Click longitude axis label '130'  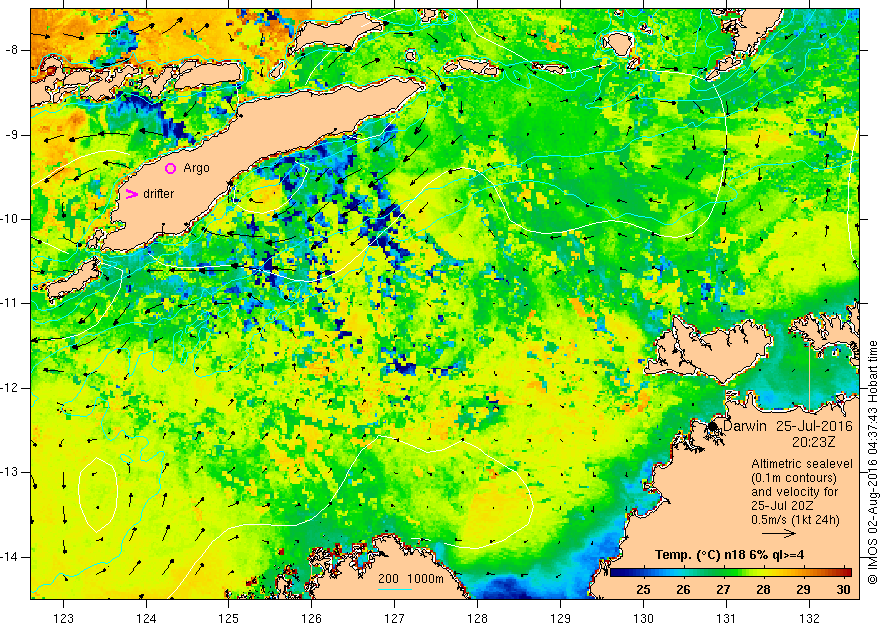(x=643, y=618)
